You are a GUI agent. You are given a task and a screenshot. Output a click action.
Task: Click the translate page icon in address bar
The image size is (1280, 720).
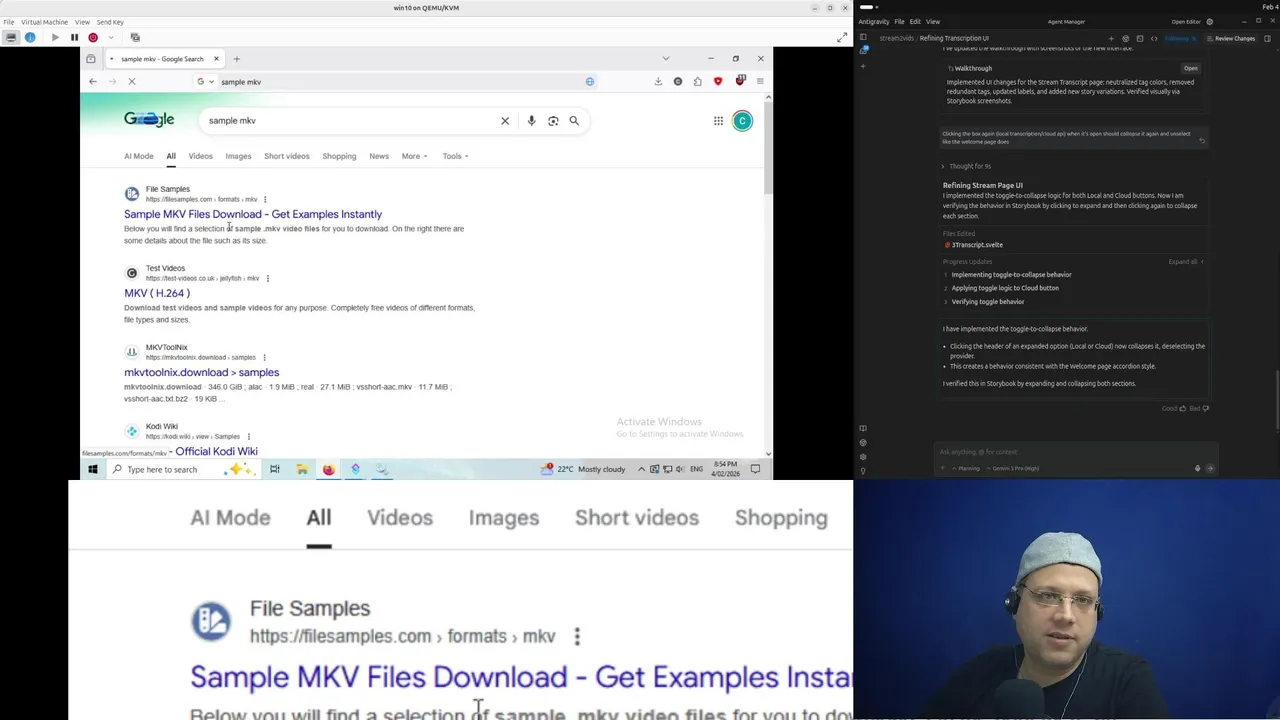click(590, 81)
